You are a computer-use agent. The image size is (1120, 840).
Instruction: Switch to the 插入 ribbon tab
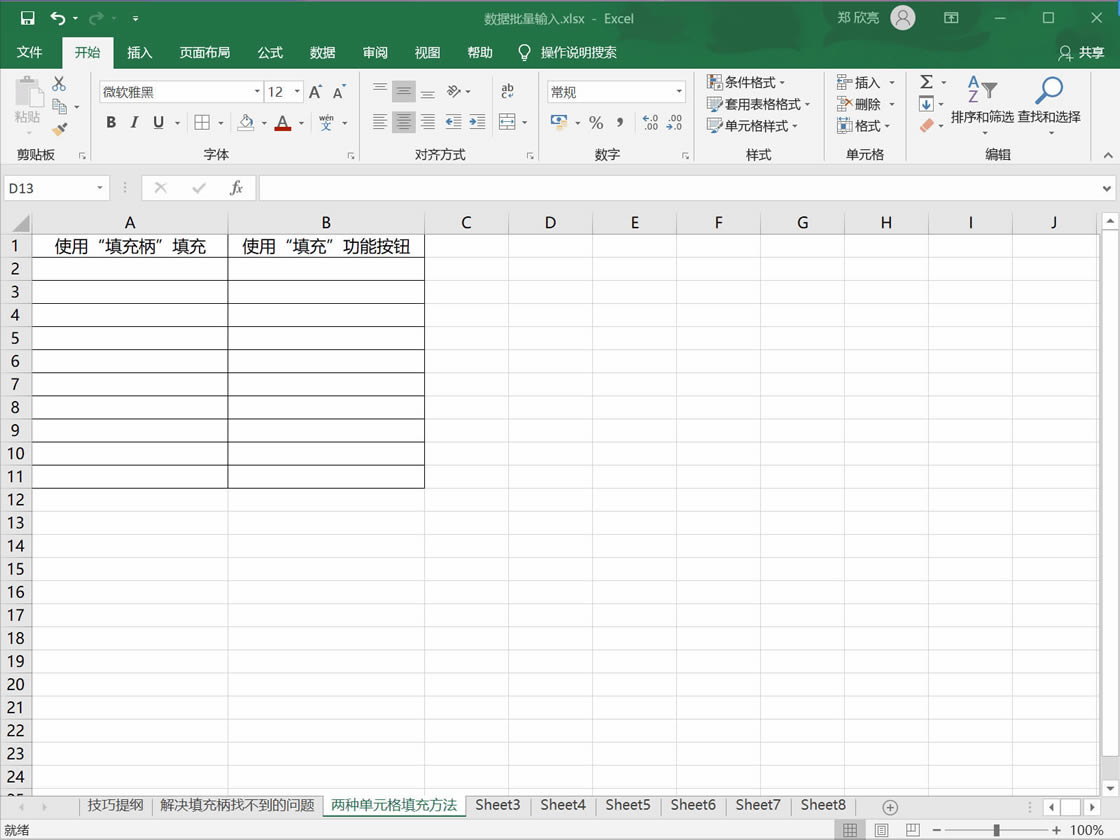click(x=139, y=52)
